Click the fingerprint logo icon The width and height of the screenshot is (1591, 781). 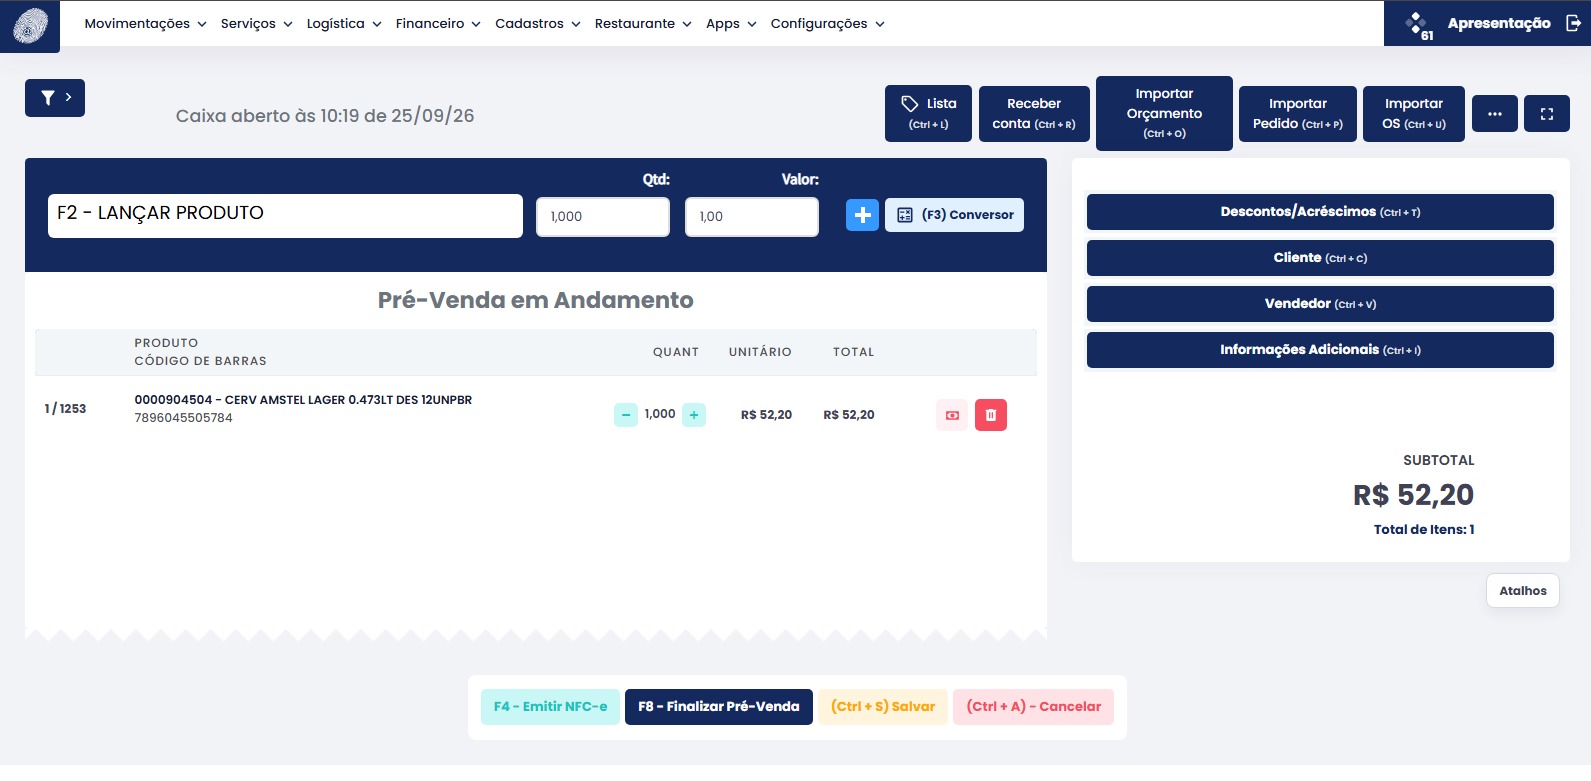pyautogui.click(x=30, y=26)
